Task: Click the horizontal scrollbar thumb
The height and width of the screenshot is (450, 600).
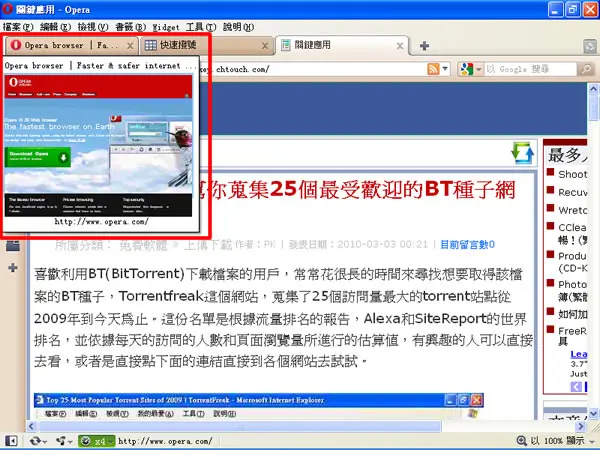Action: (x=240, y=426)
